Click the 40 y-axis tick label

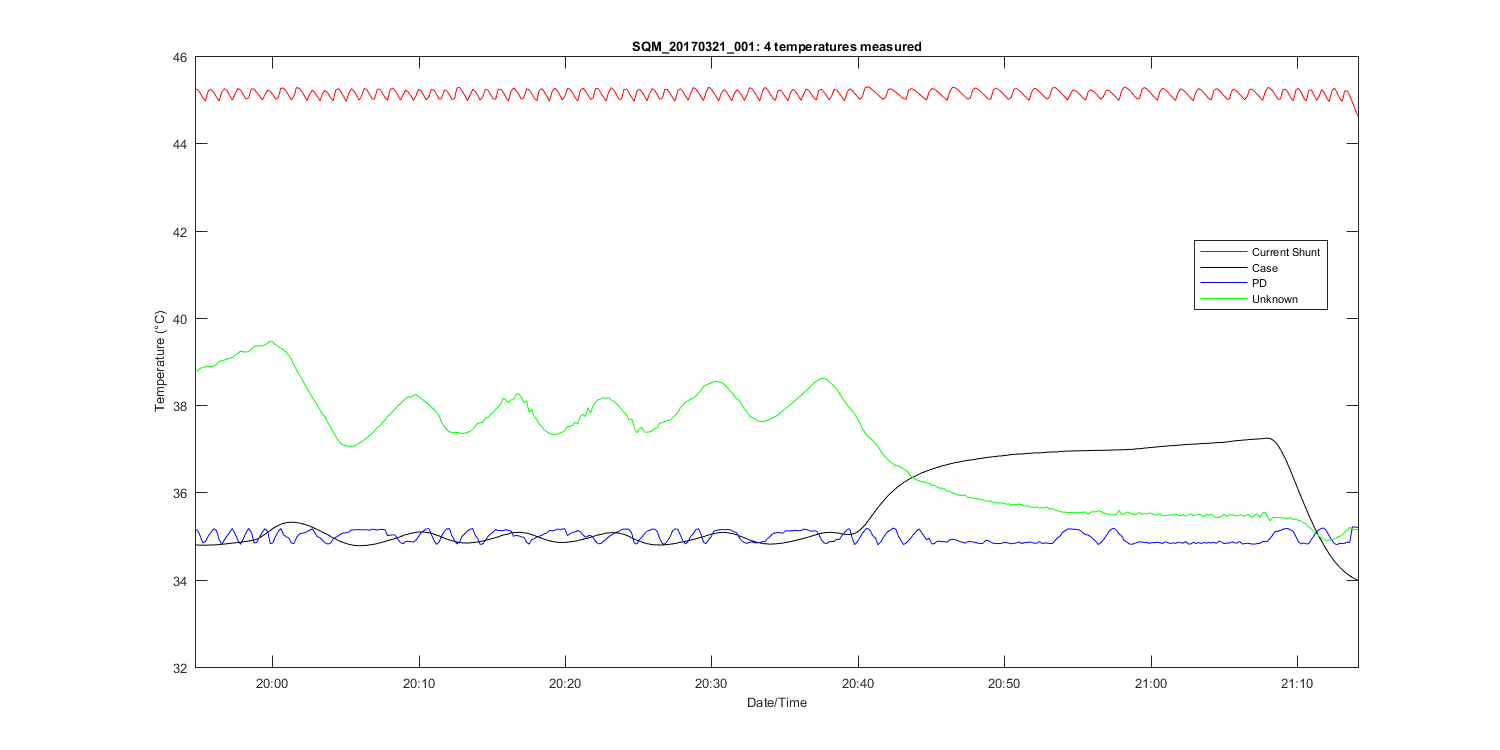(x=180, y=319)
